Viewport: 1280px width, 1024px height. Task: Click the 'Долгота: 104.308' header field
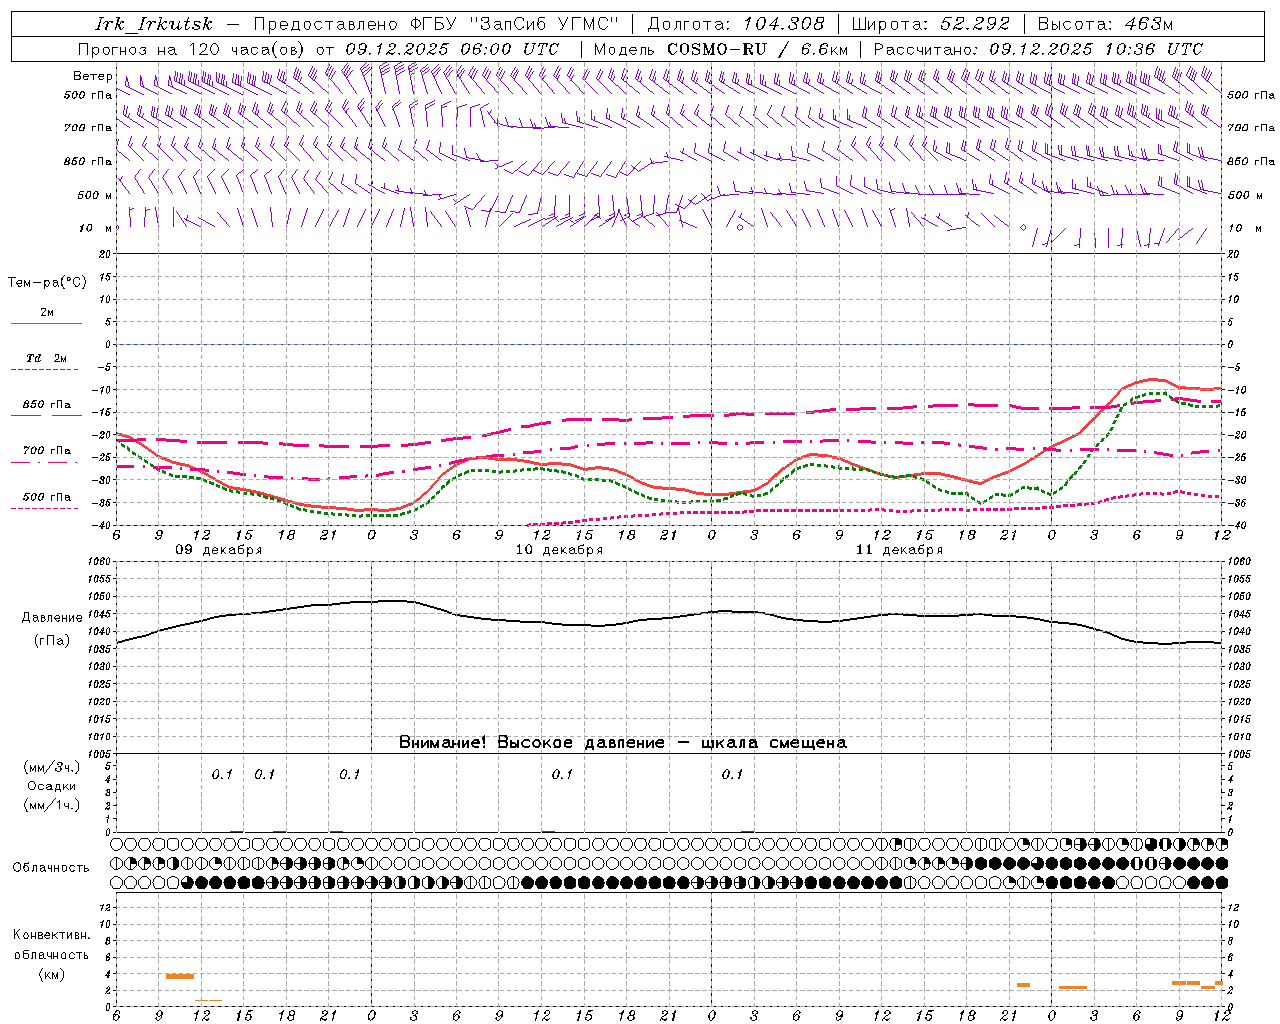tap(736, 24)
